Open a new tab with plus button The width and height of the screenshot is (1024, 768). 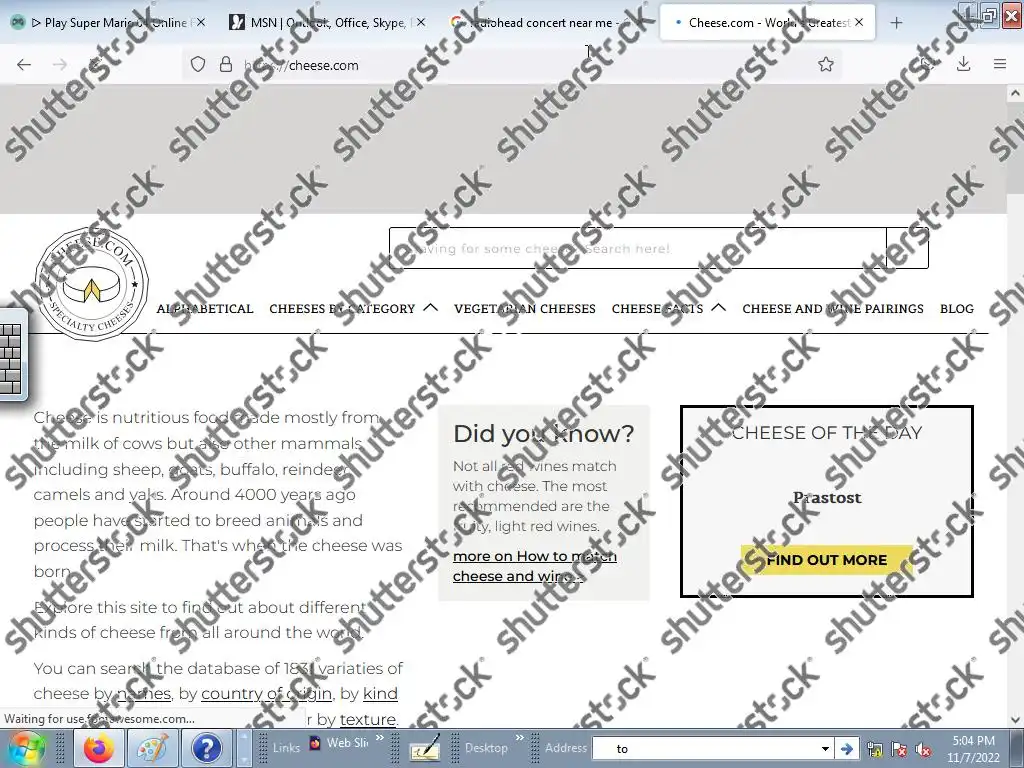pos(897,23)
